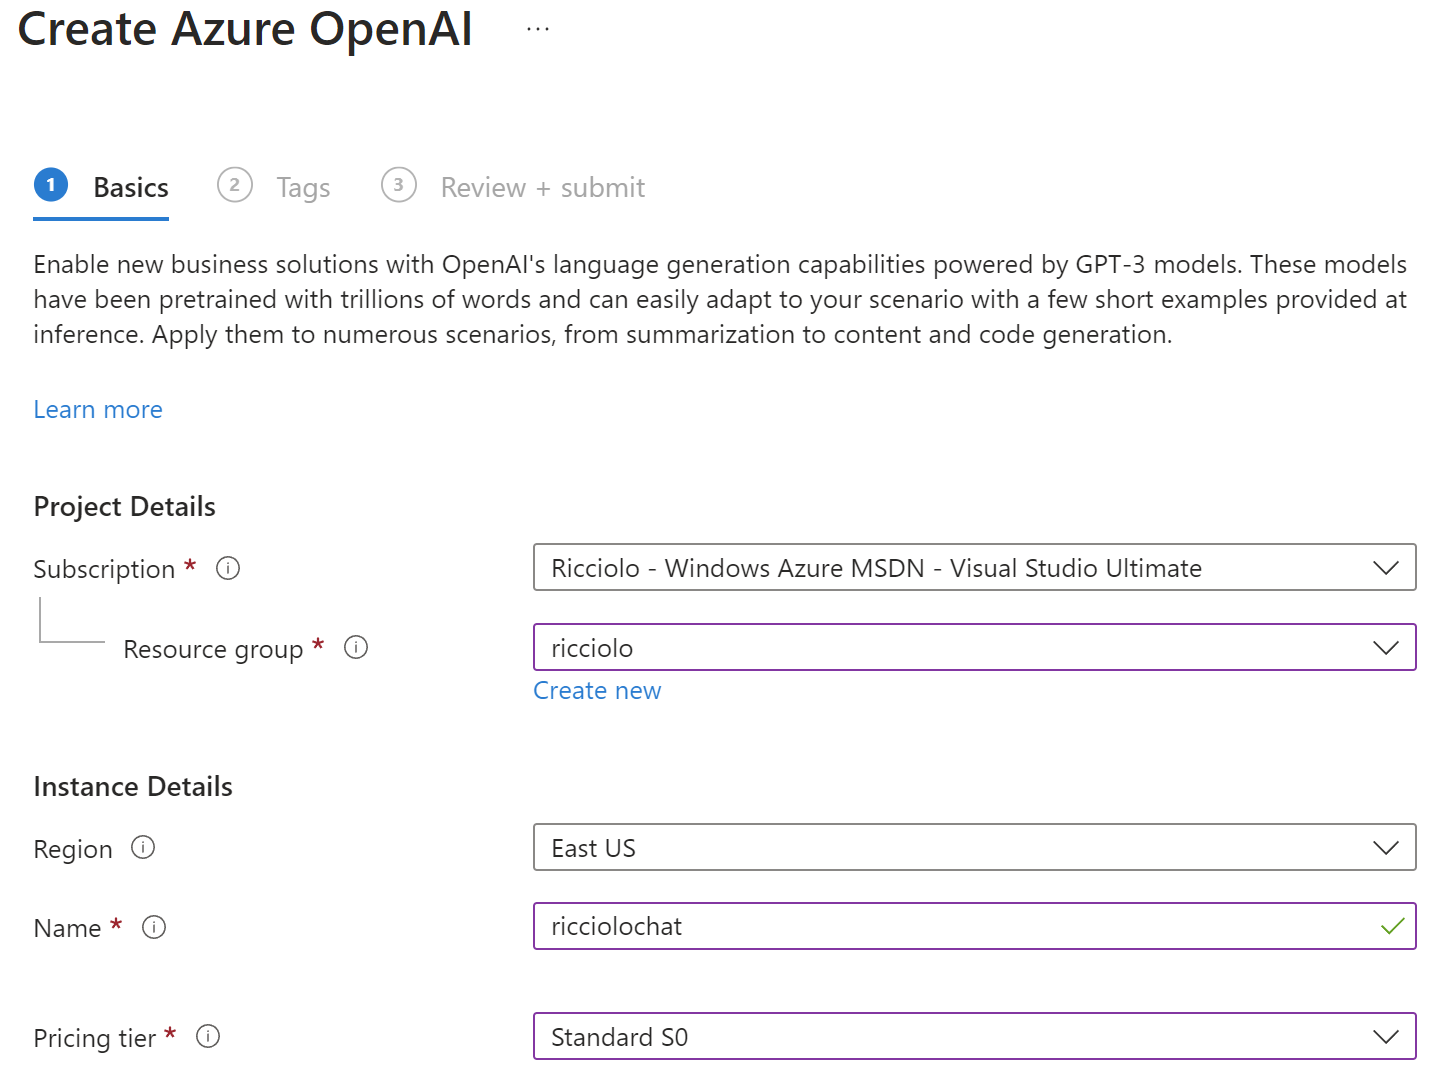
Task: Click the Resource group field label
Action: [x=213, y=649]
